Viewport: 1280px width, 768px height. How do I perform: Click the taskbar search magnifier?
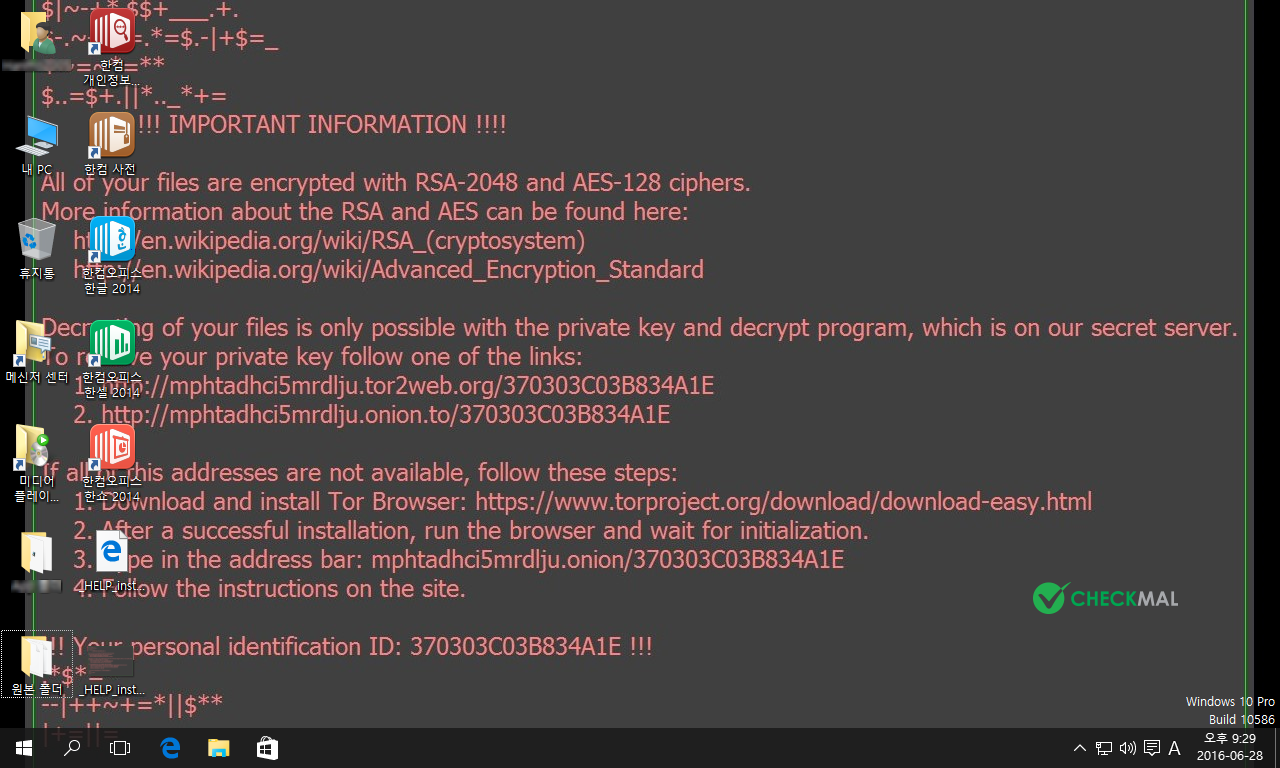[72, 748]
